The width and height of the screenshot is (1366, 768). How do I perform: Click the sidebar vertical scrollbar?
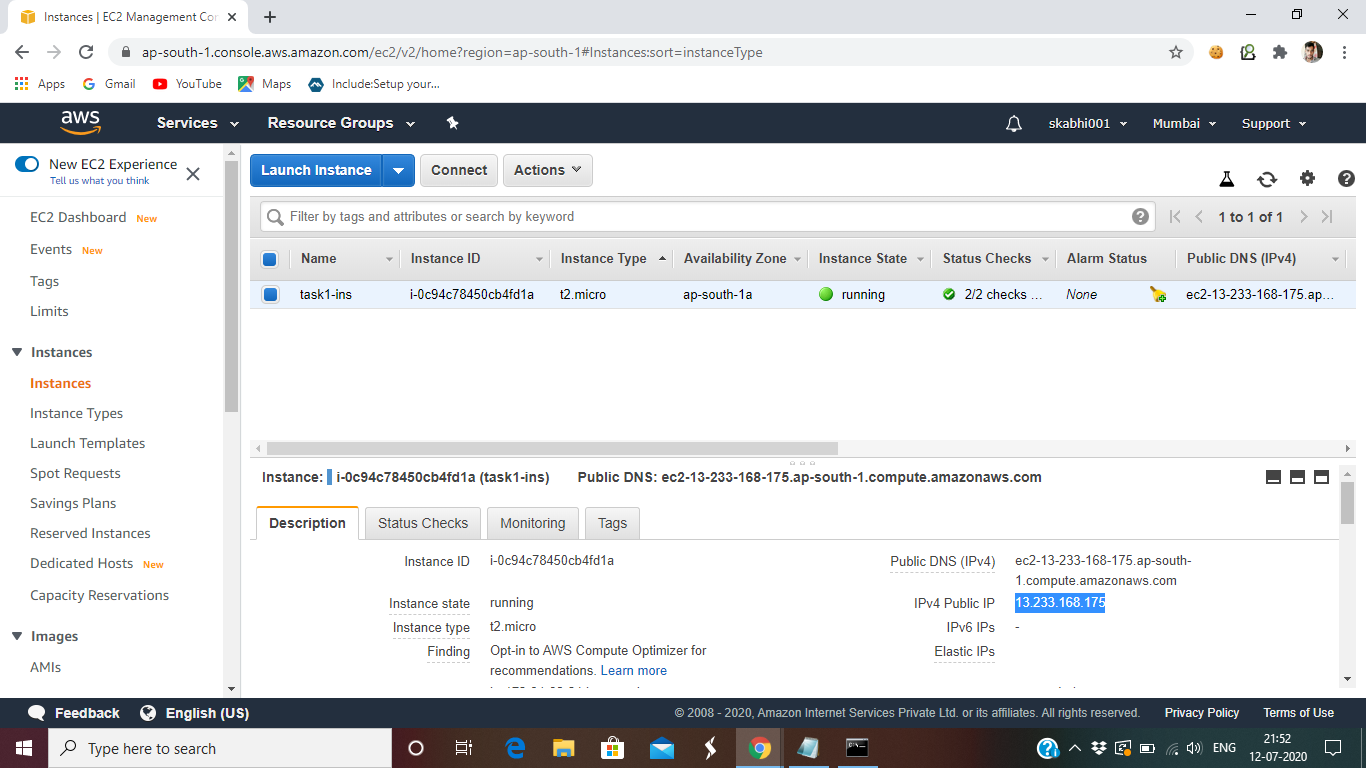point(232,285)
